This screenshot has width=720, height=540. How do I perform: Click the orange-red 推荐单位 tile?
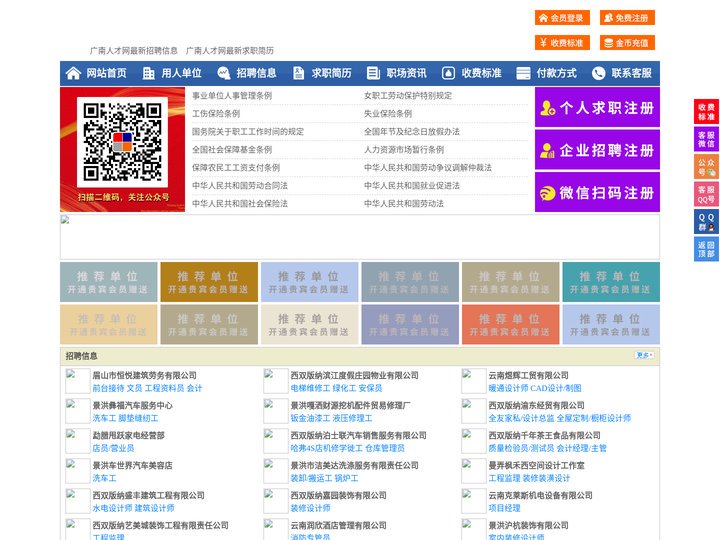(511, 325)
